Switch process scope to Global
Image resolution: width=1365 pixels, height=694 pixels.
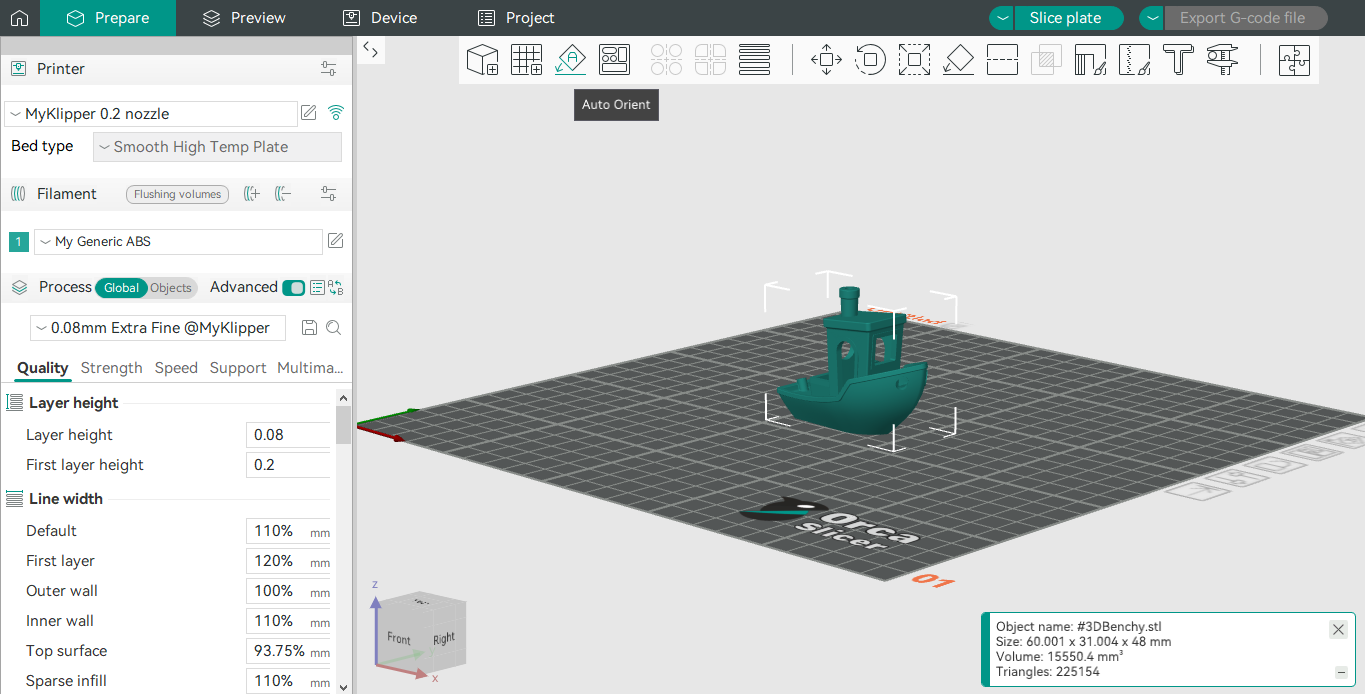pyautogui.click(x=121, y=288)
